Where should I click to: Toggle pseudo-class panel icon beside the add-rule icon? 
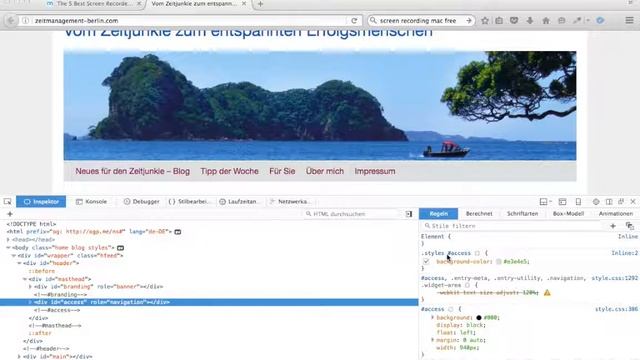click(x=629, y=226)
